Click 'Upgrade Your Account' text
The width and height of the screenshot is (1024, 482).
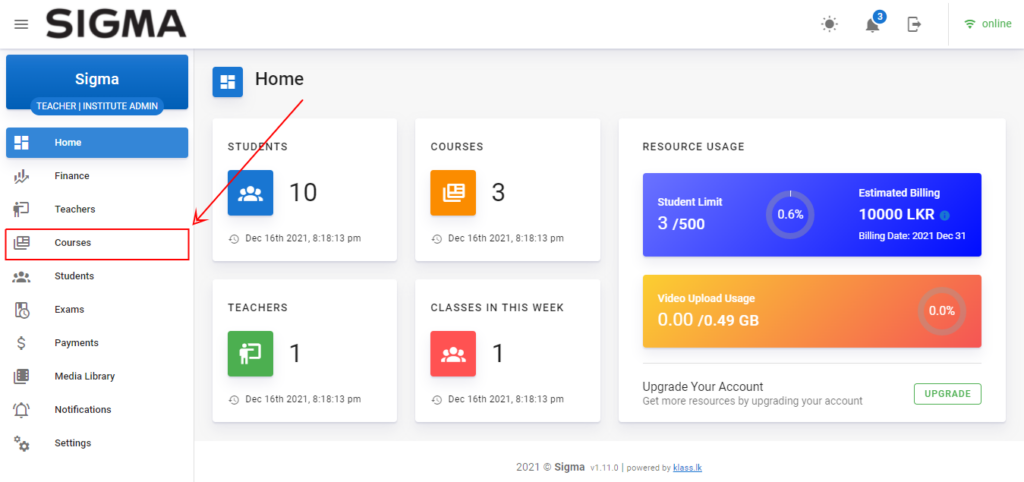[x=703, y=387]
